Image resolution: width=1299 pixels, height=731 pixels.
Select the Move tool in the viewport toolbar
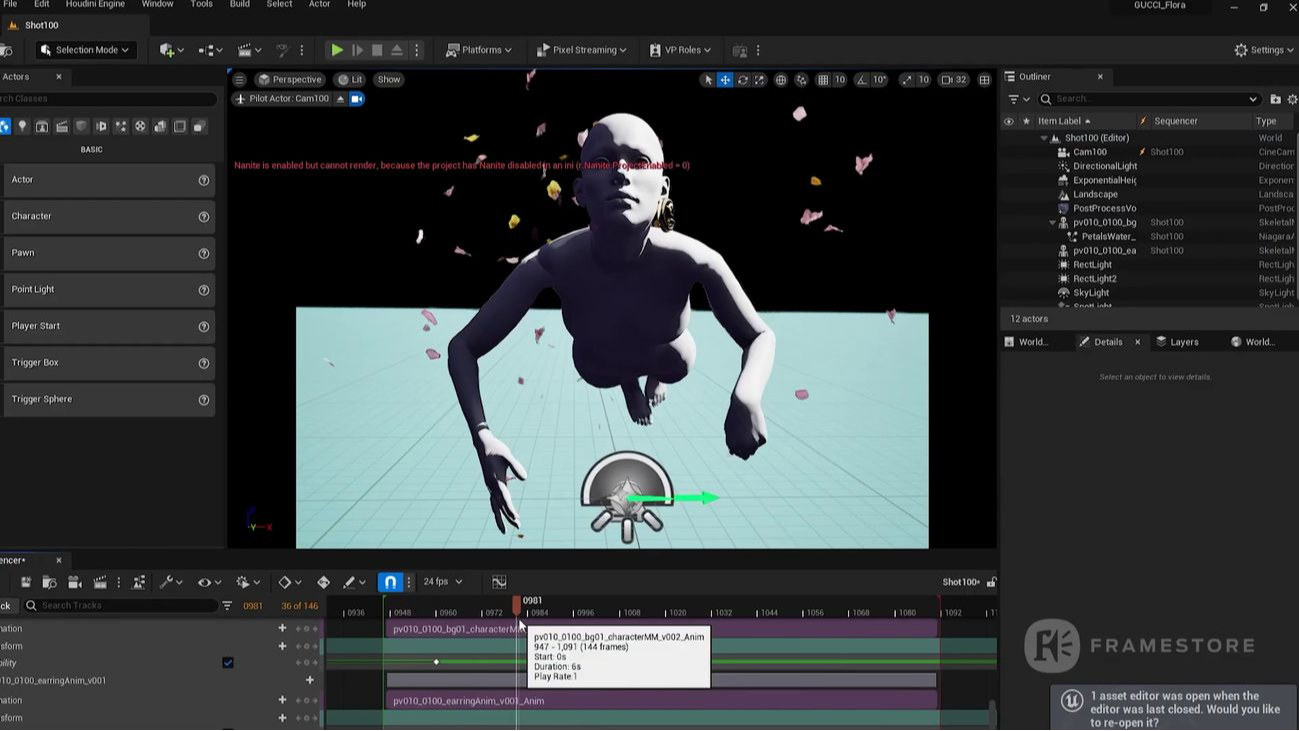click(725, 80)
